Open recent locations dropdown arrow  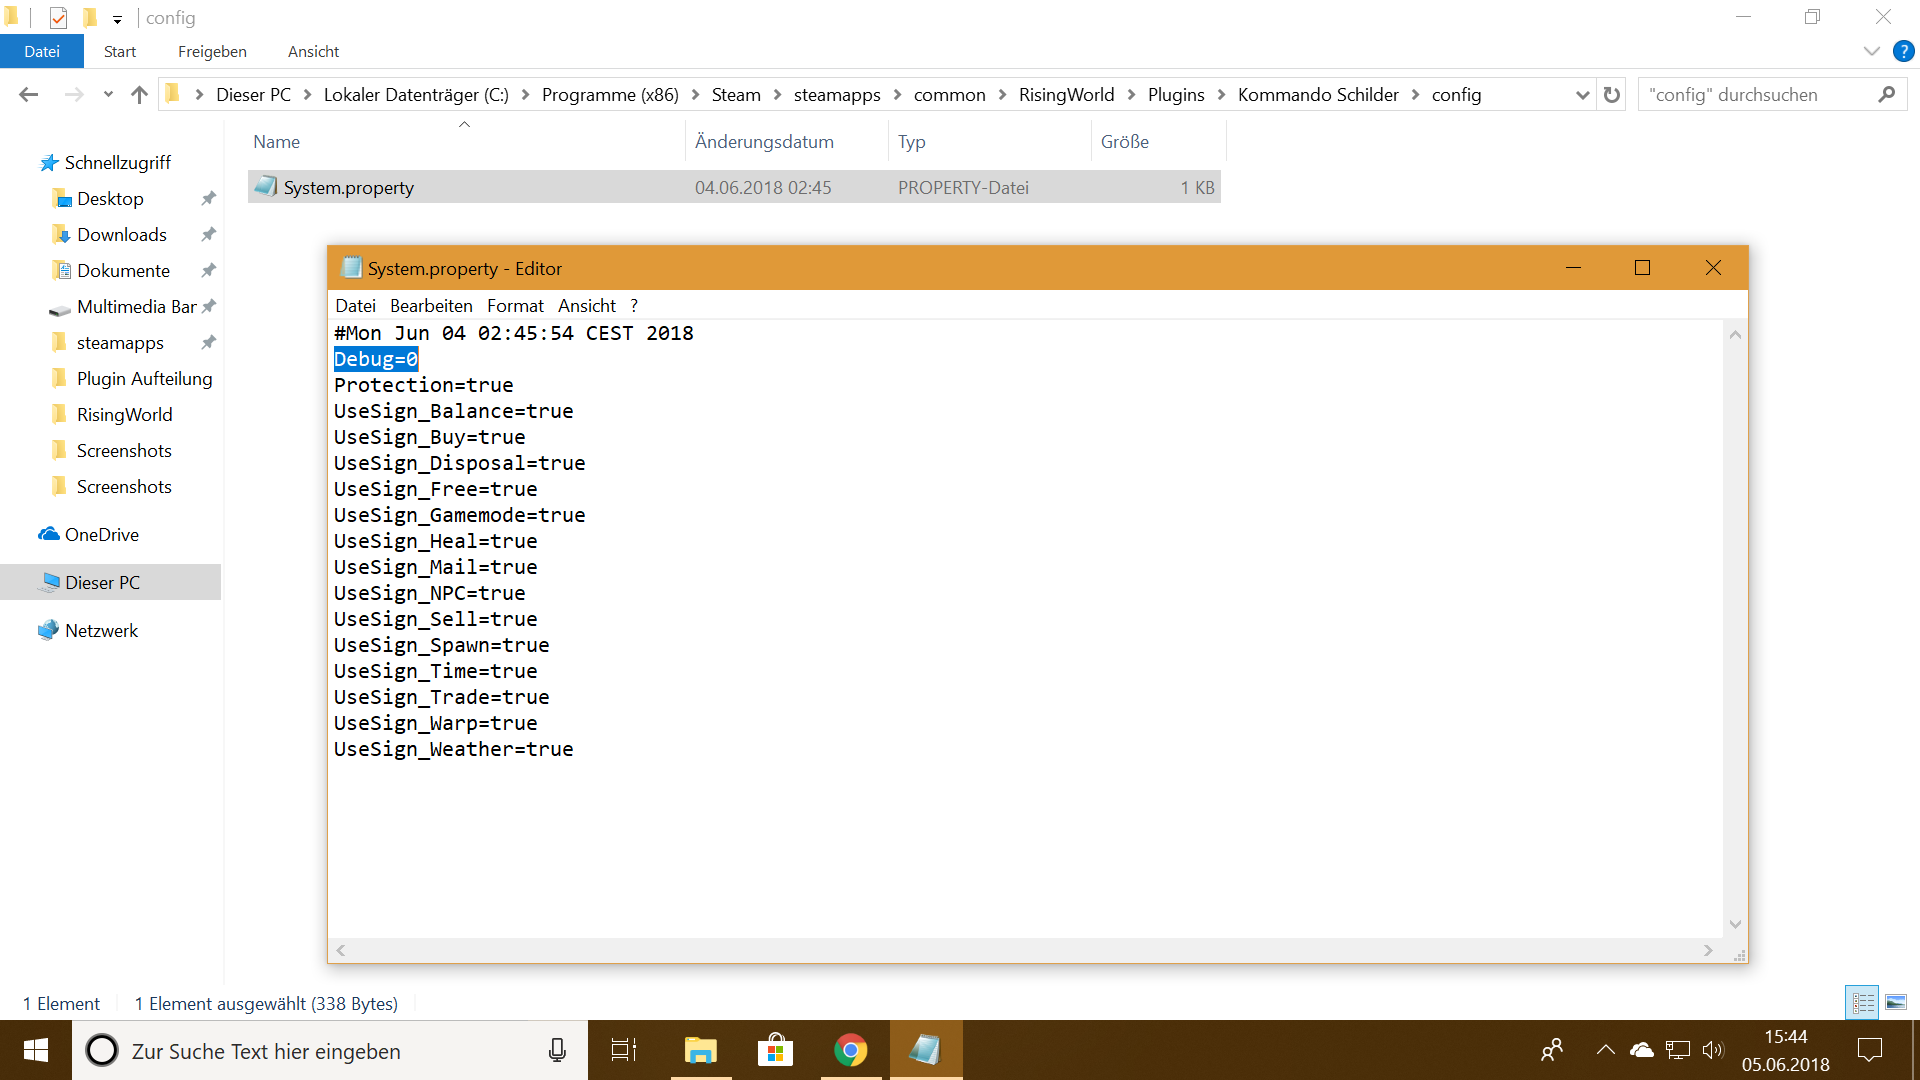[108, 95]
